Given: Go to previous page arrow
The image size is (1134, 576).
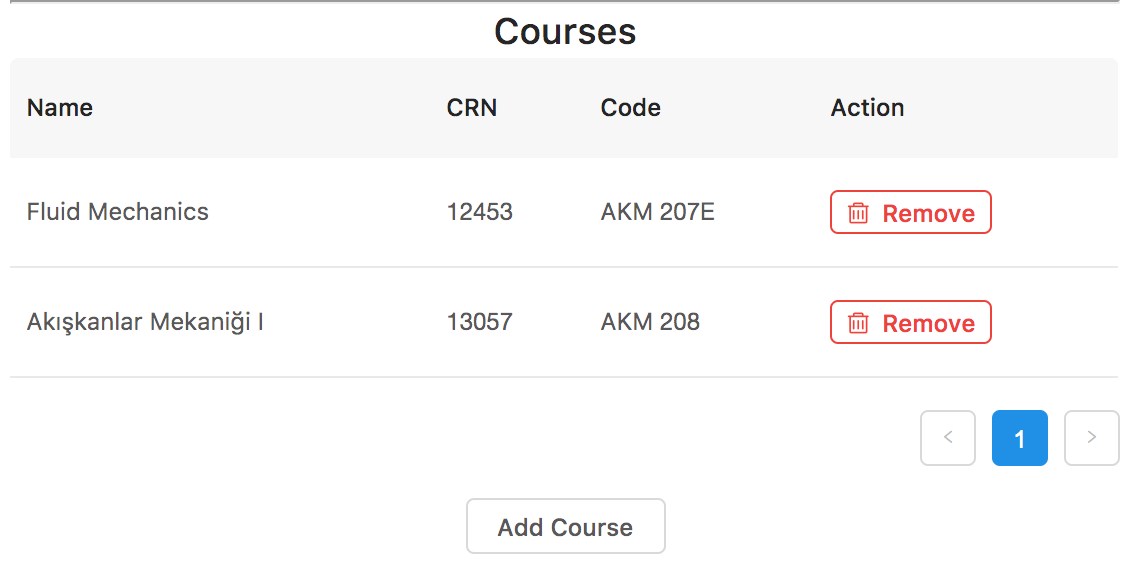Looking at the screenshot, I should [x=947, y=438].
